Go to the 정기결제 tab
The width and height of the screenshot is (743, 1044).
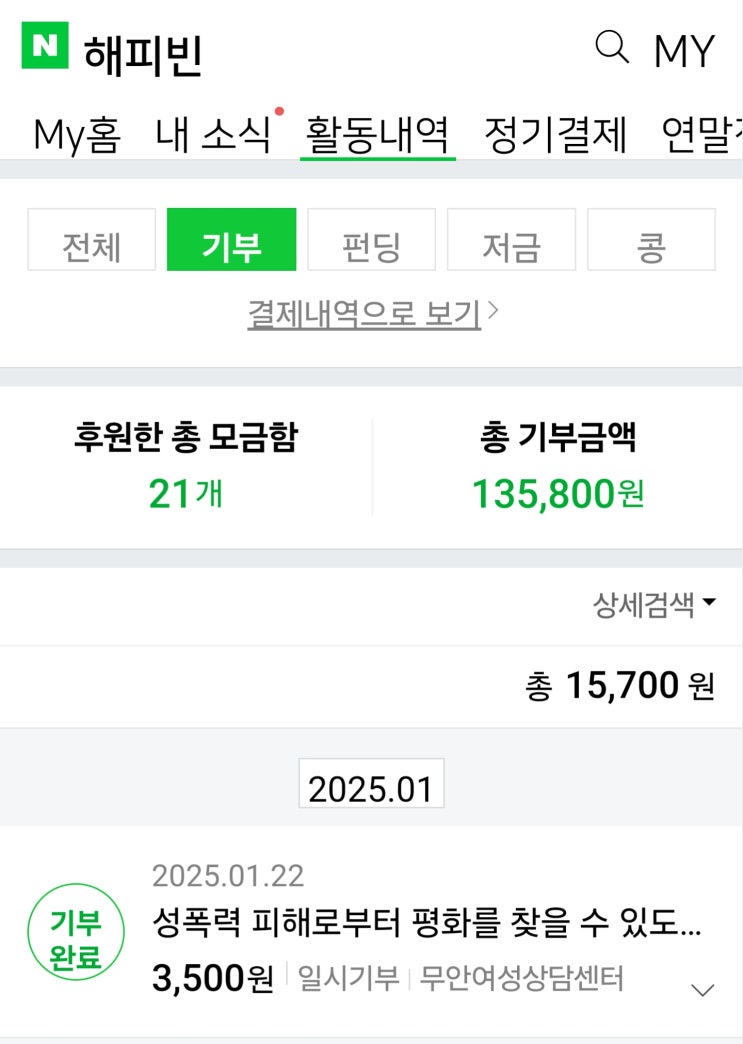pyautogui.click(x=555, y=134)
